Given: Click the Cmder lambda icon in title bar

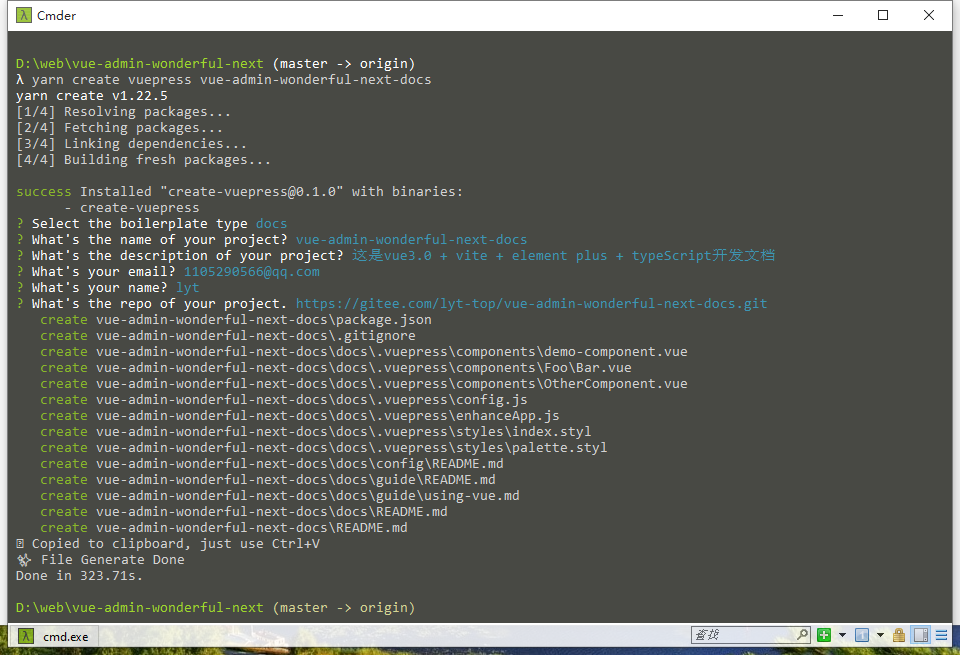Looking at the screenshot, I should (23, 15).
